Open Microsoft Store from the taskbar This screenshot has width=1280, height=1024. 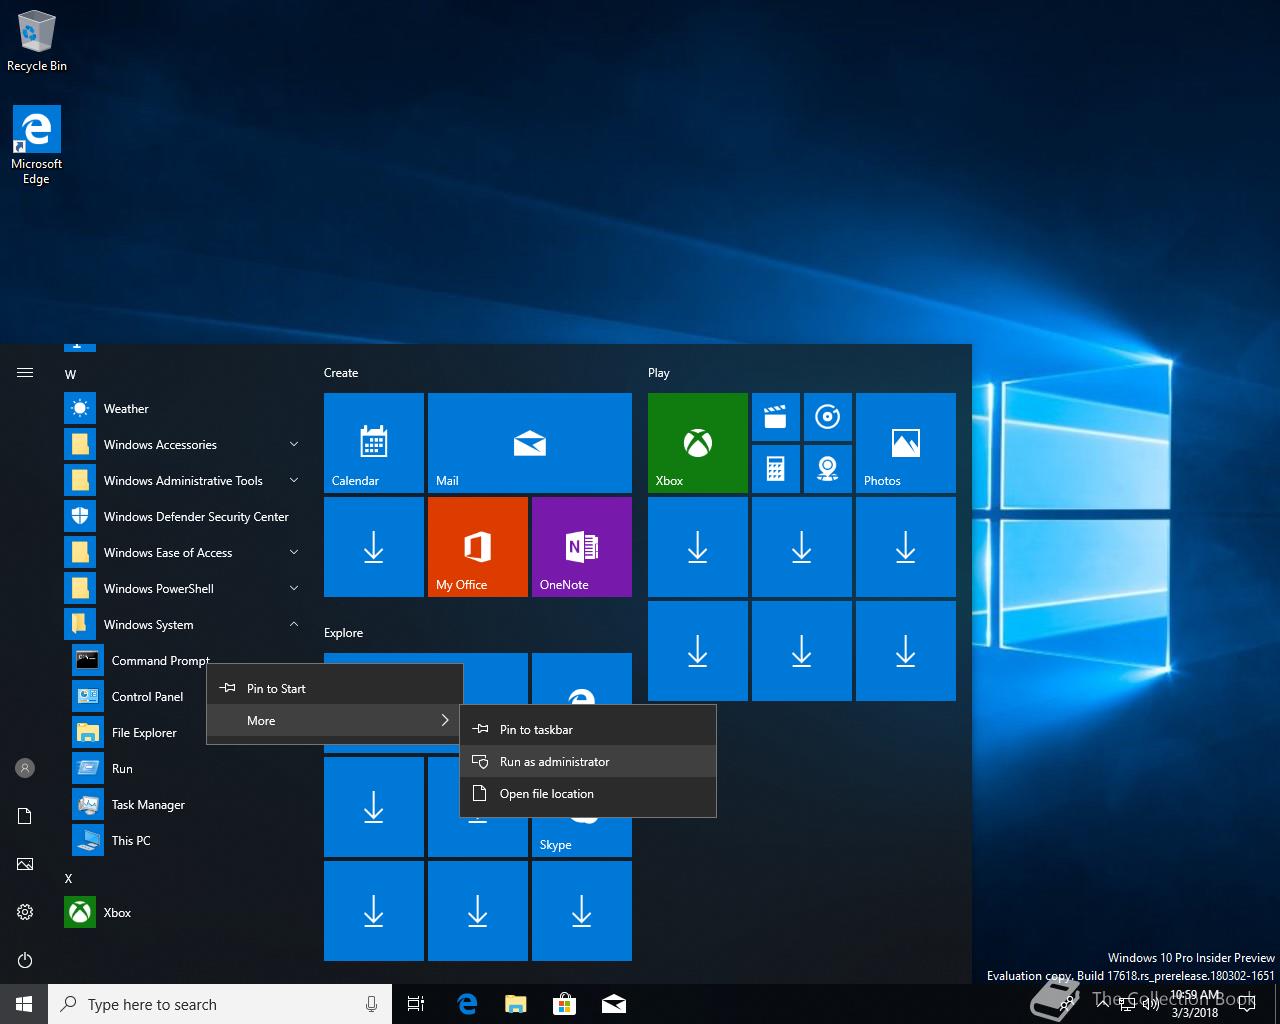564,1004
